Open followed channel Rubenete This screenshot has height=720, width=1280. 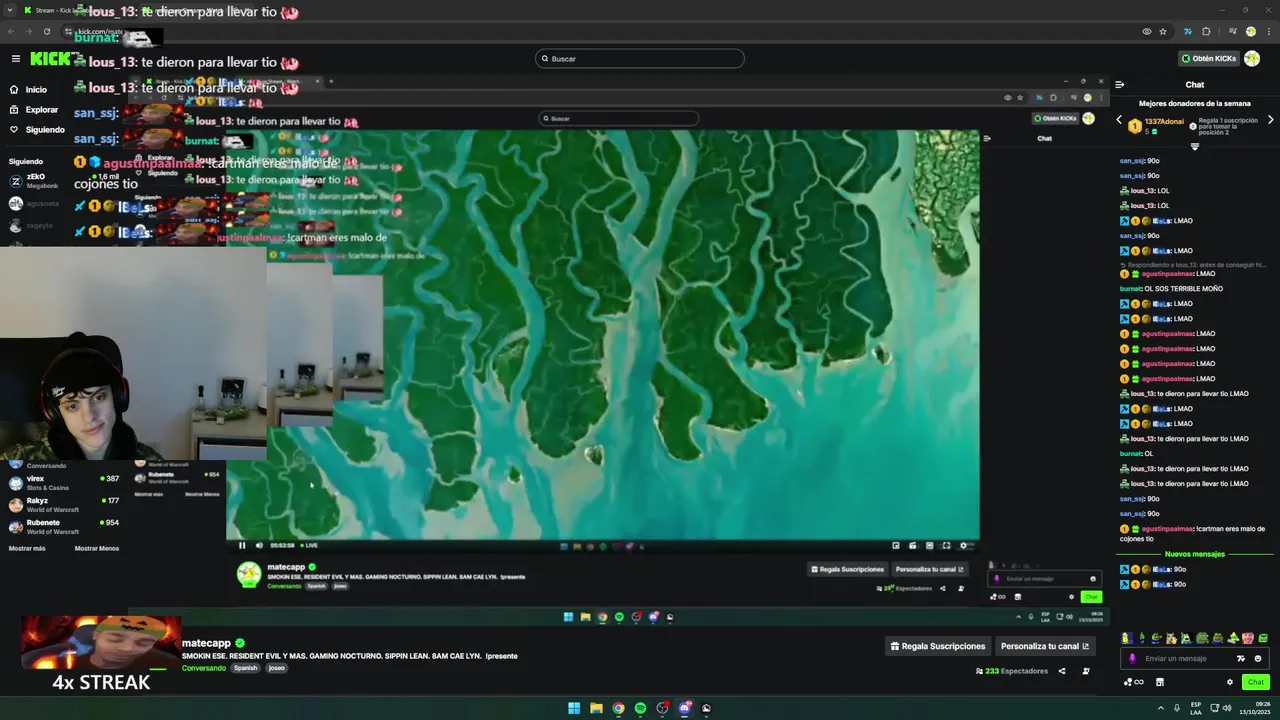click(x=63, y=526)
